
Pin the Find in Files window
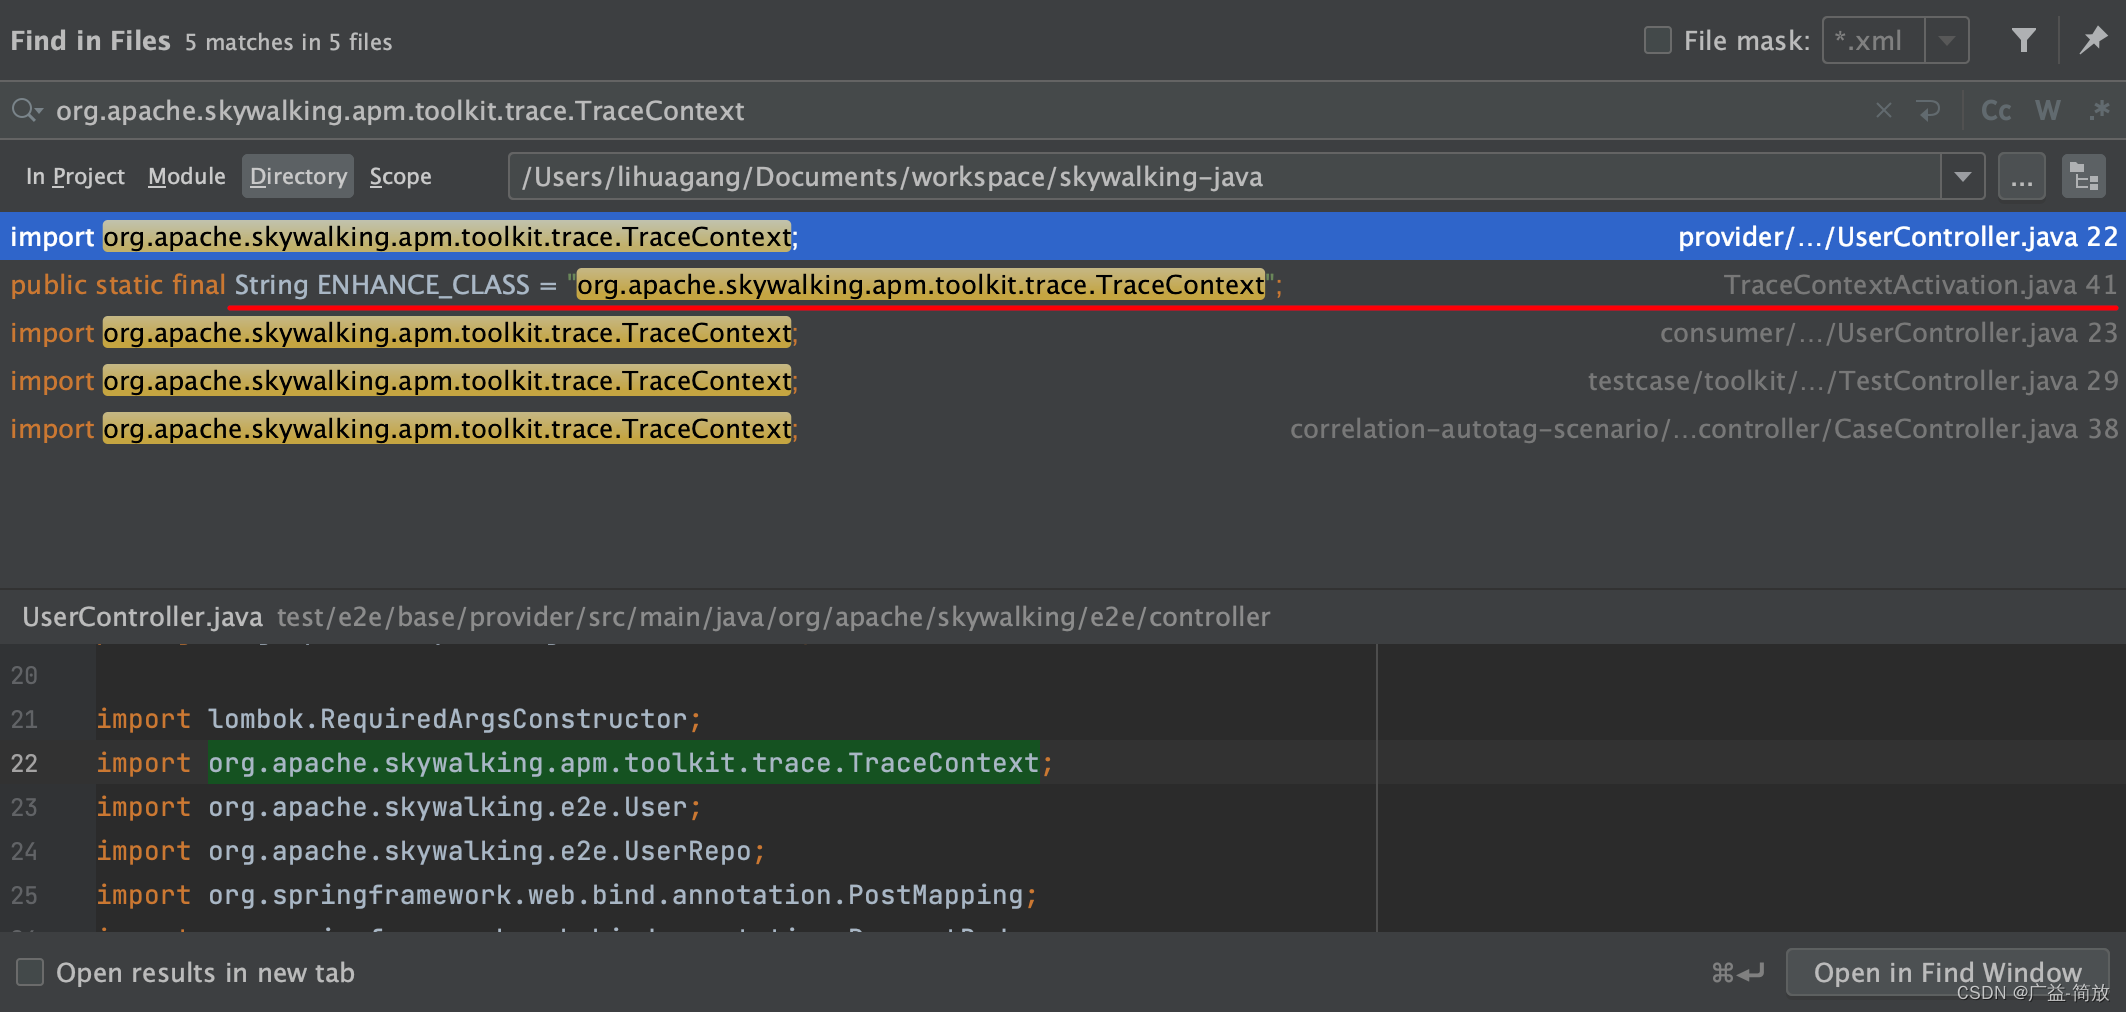(2093, 41)
